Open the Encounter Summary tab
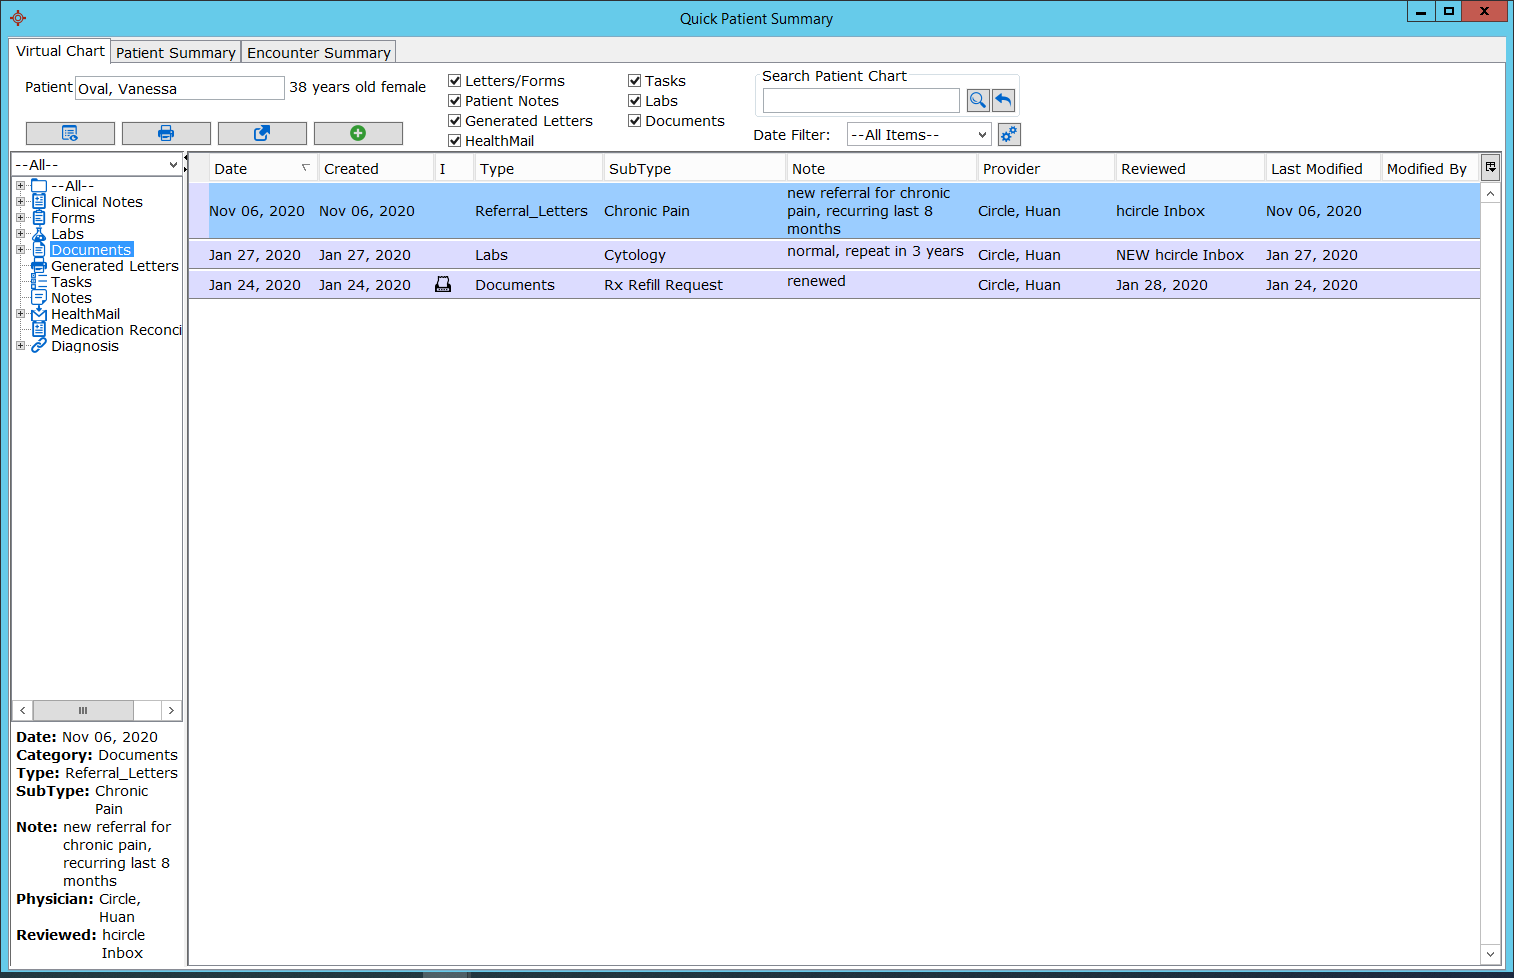 click(x=318, y=52)
